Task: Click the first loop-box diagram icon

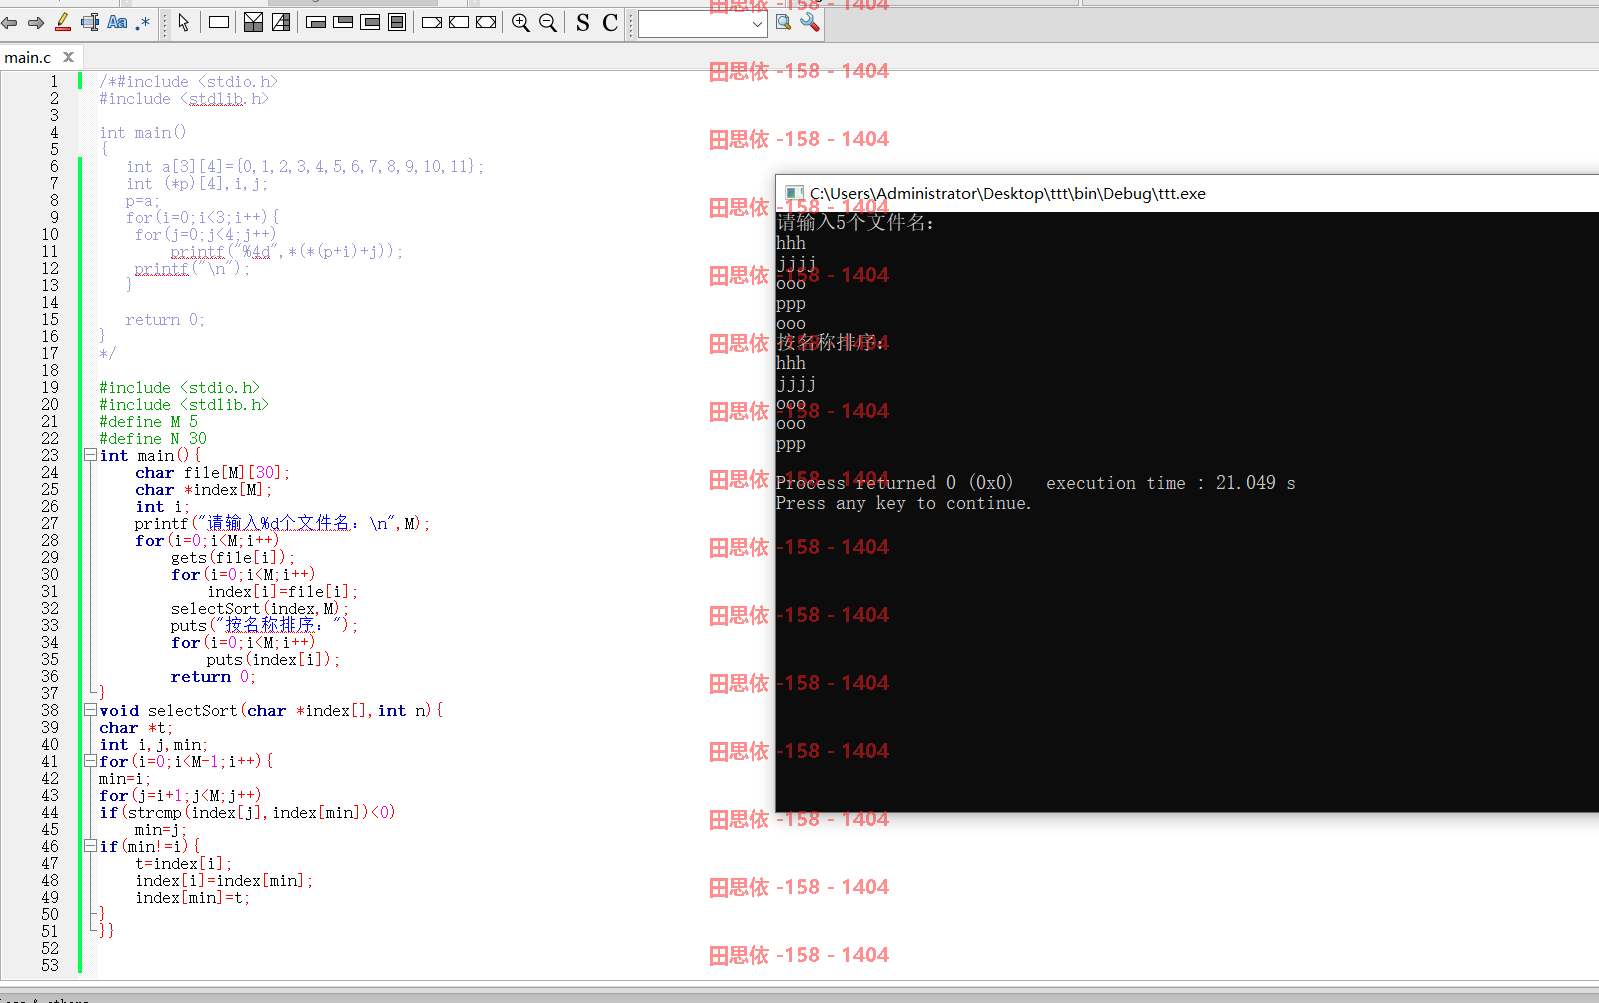Action: [316, 22]
